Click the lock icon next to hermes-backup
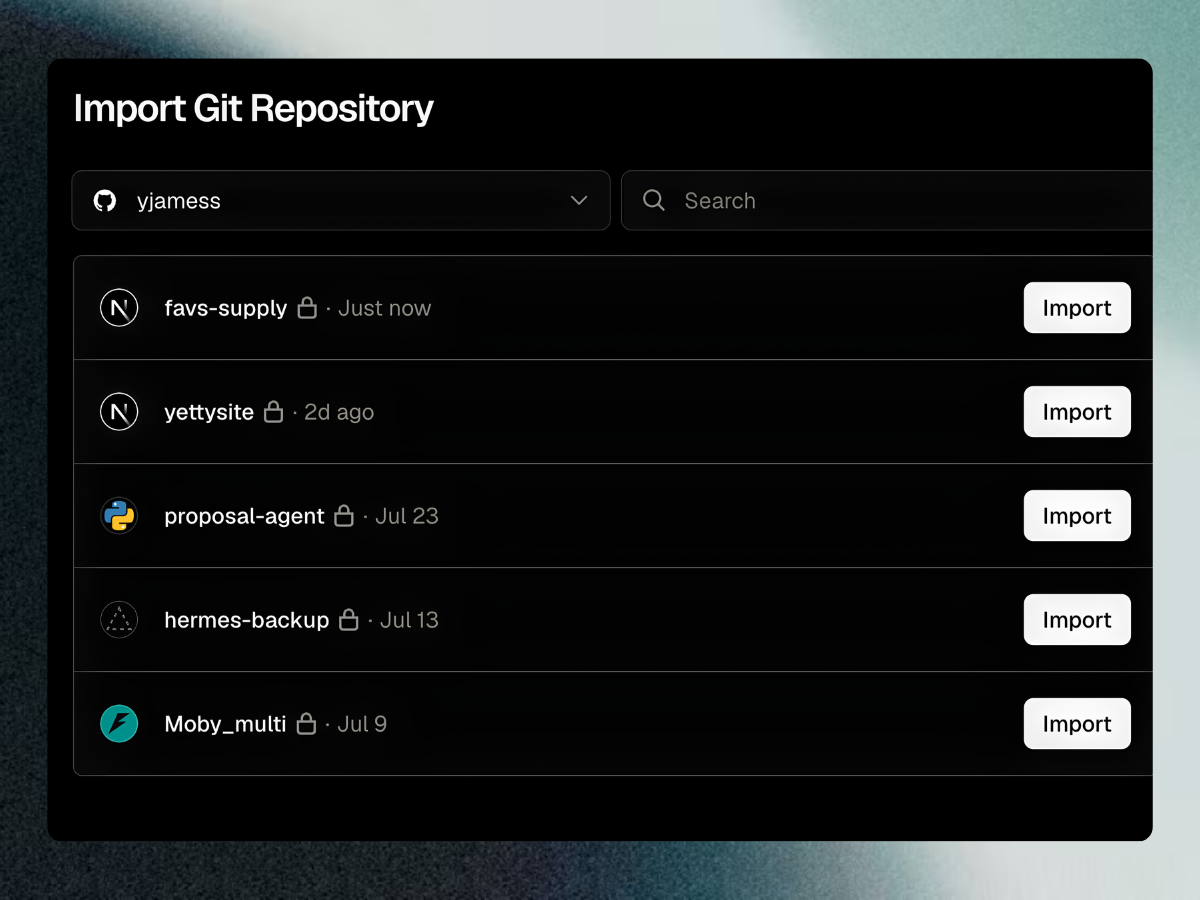 click(x=348, y=620)
